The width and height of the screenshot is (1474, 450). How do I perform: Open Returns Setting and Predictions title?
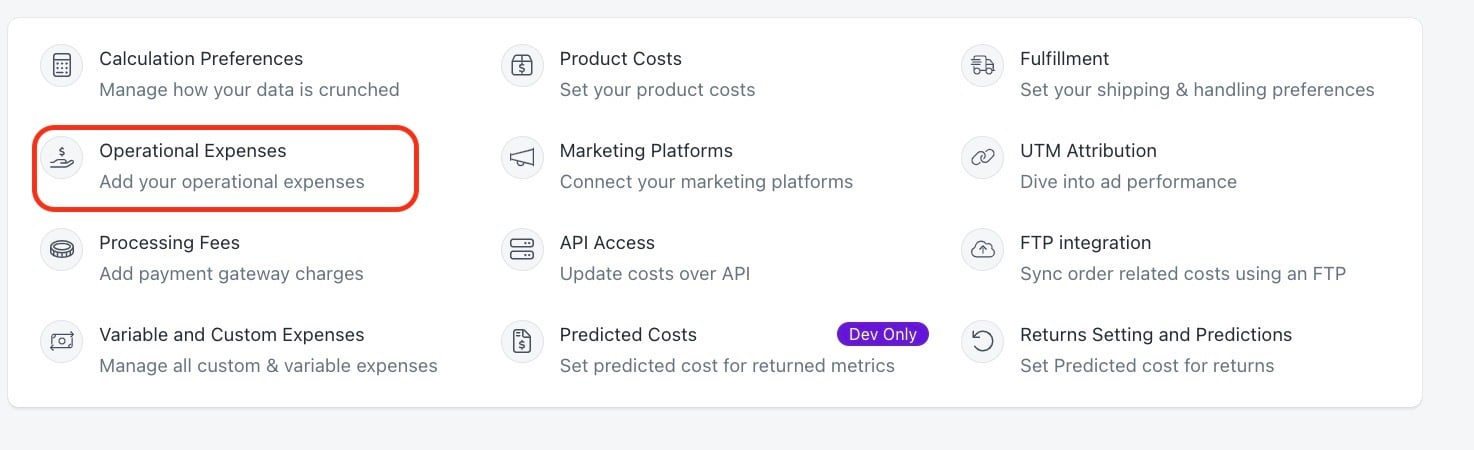coord(1156,335)
